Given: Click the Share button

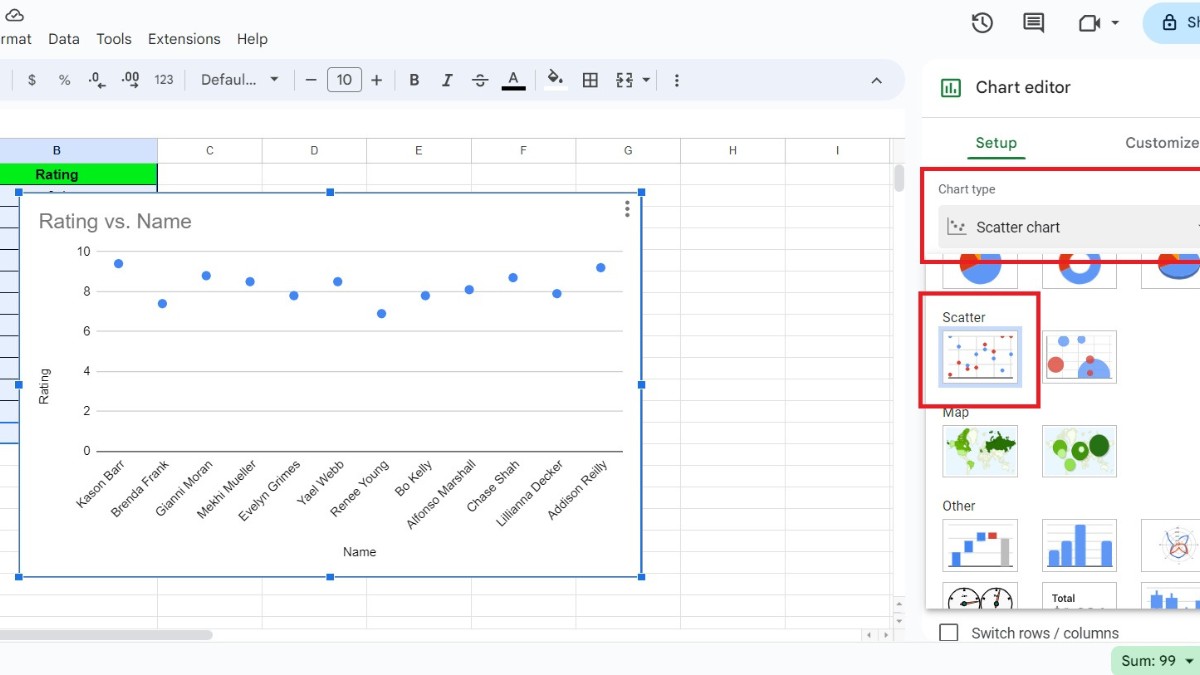Looking at the screenshot, I should [x=1178, y=22].
